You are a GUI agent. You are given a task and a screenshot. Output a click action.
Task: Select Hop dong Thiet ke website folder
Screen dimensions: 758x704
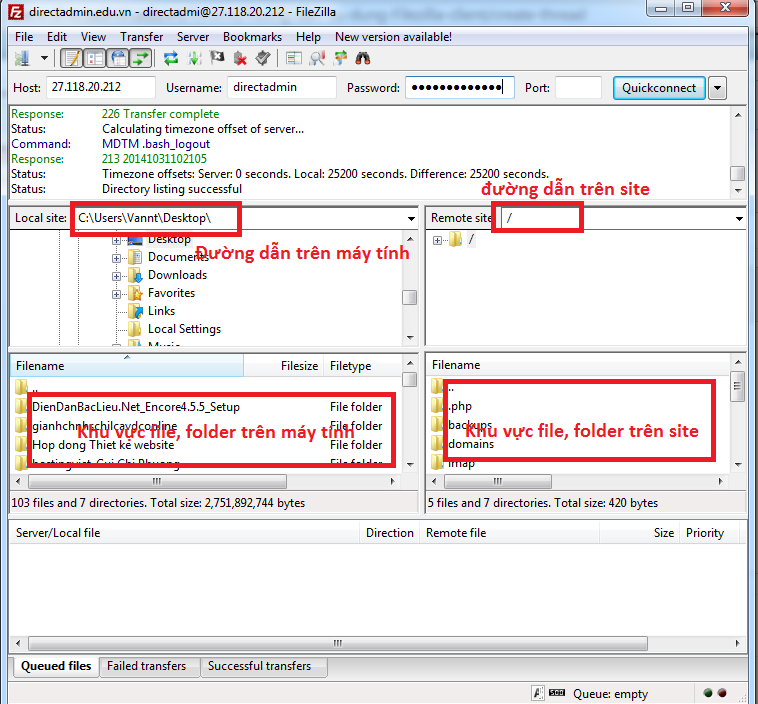(103, 445)
